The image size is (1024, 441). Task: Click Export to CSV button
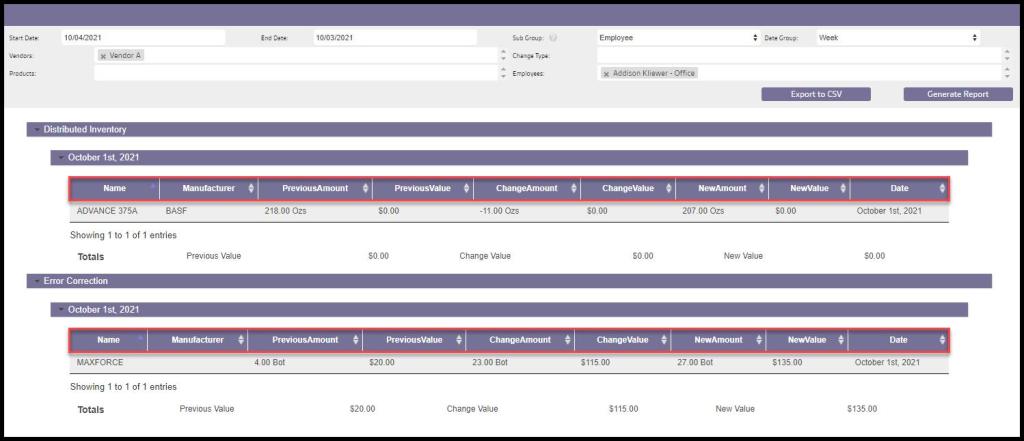815,94
